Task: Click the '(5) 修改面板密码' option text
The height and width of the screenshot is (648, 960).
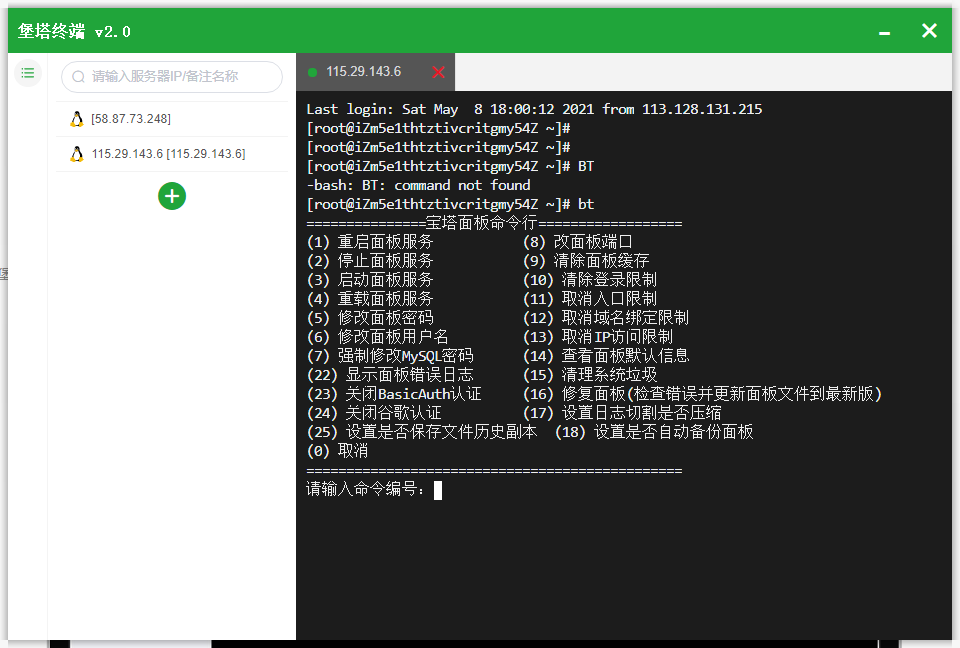Action: coord(370,318)
